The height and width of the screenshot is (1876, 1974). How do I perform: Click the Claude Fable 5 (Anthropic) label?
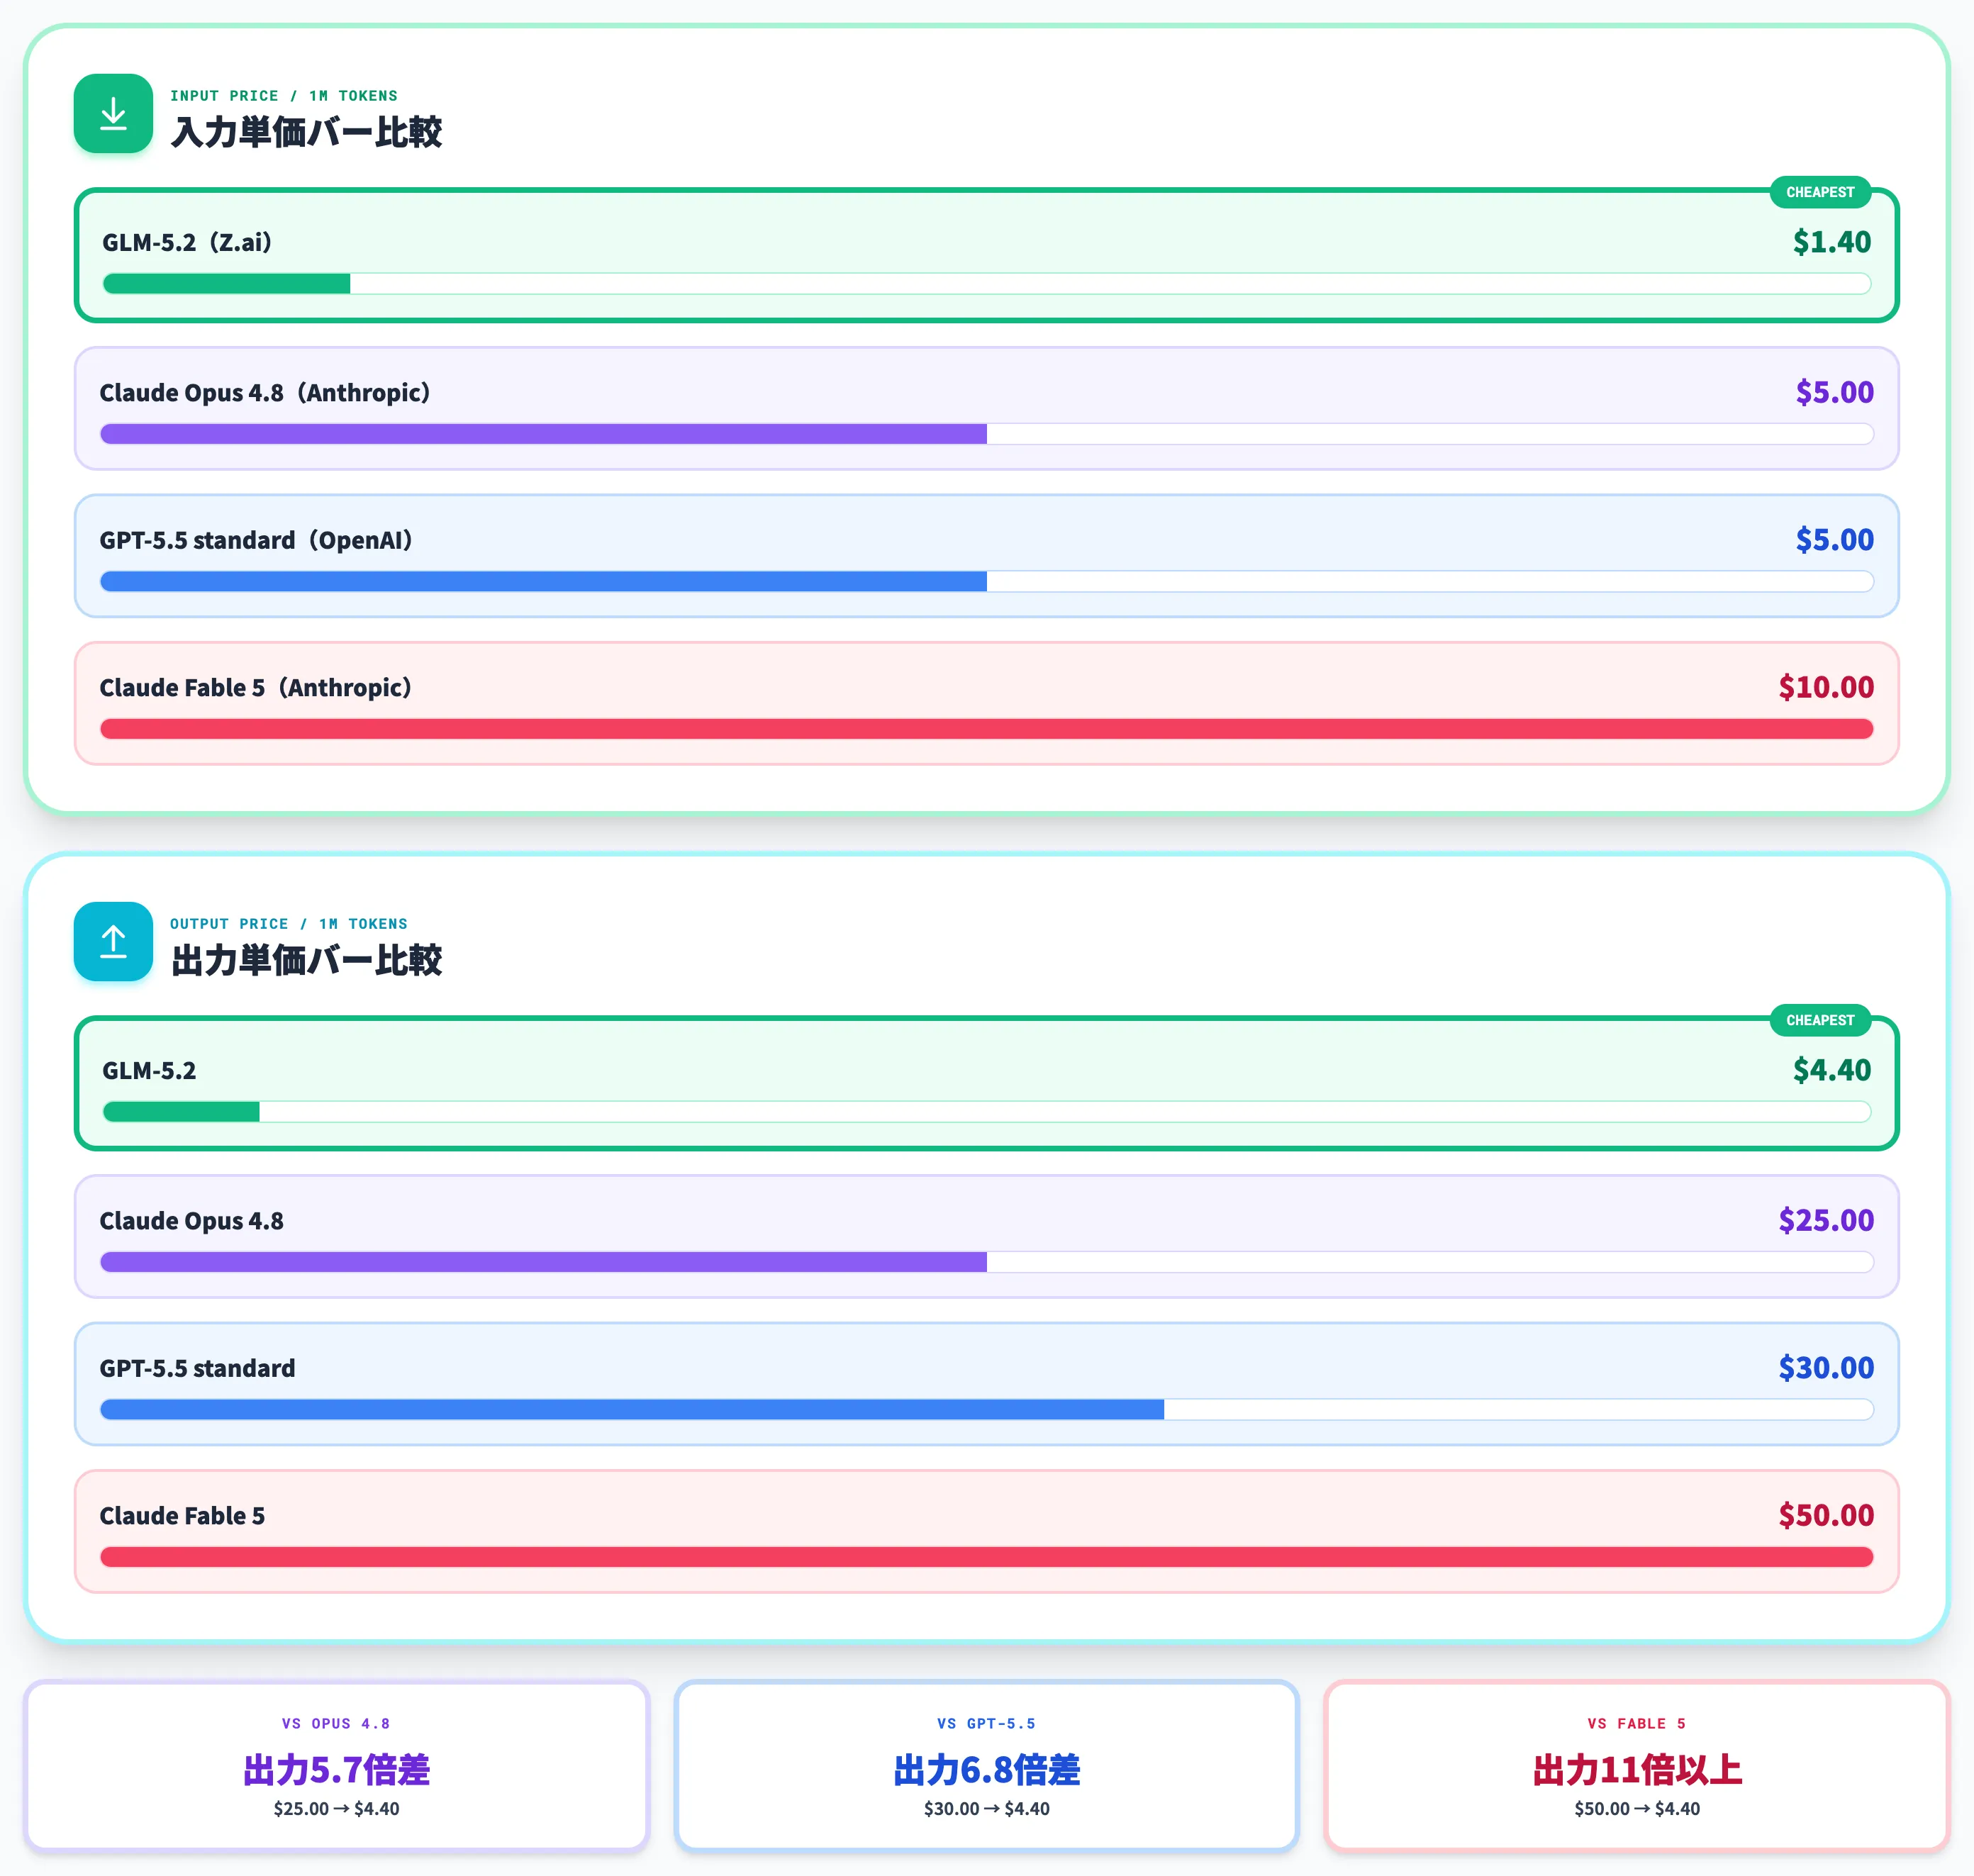(x=256, y=688)
